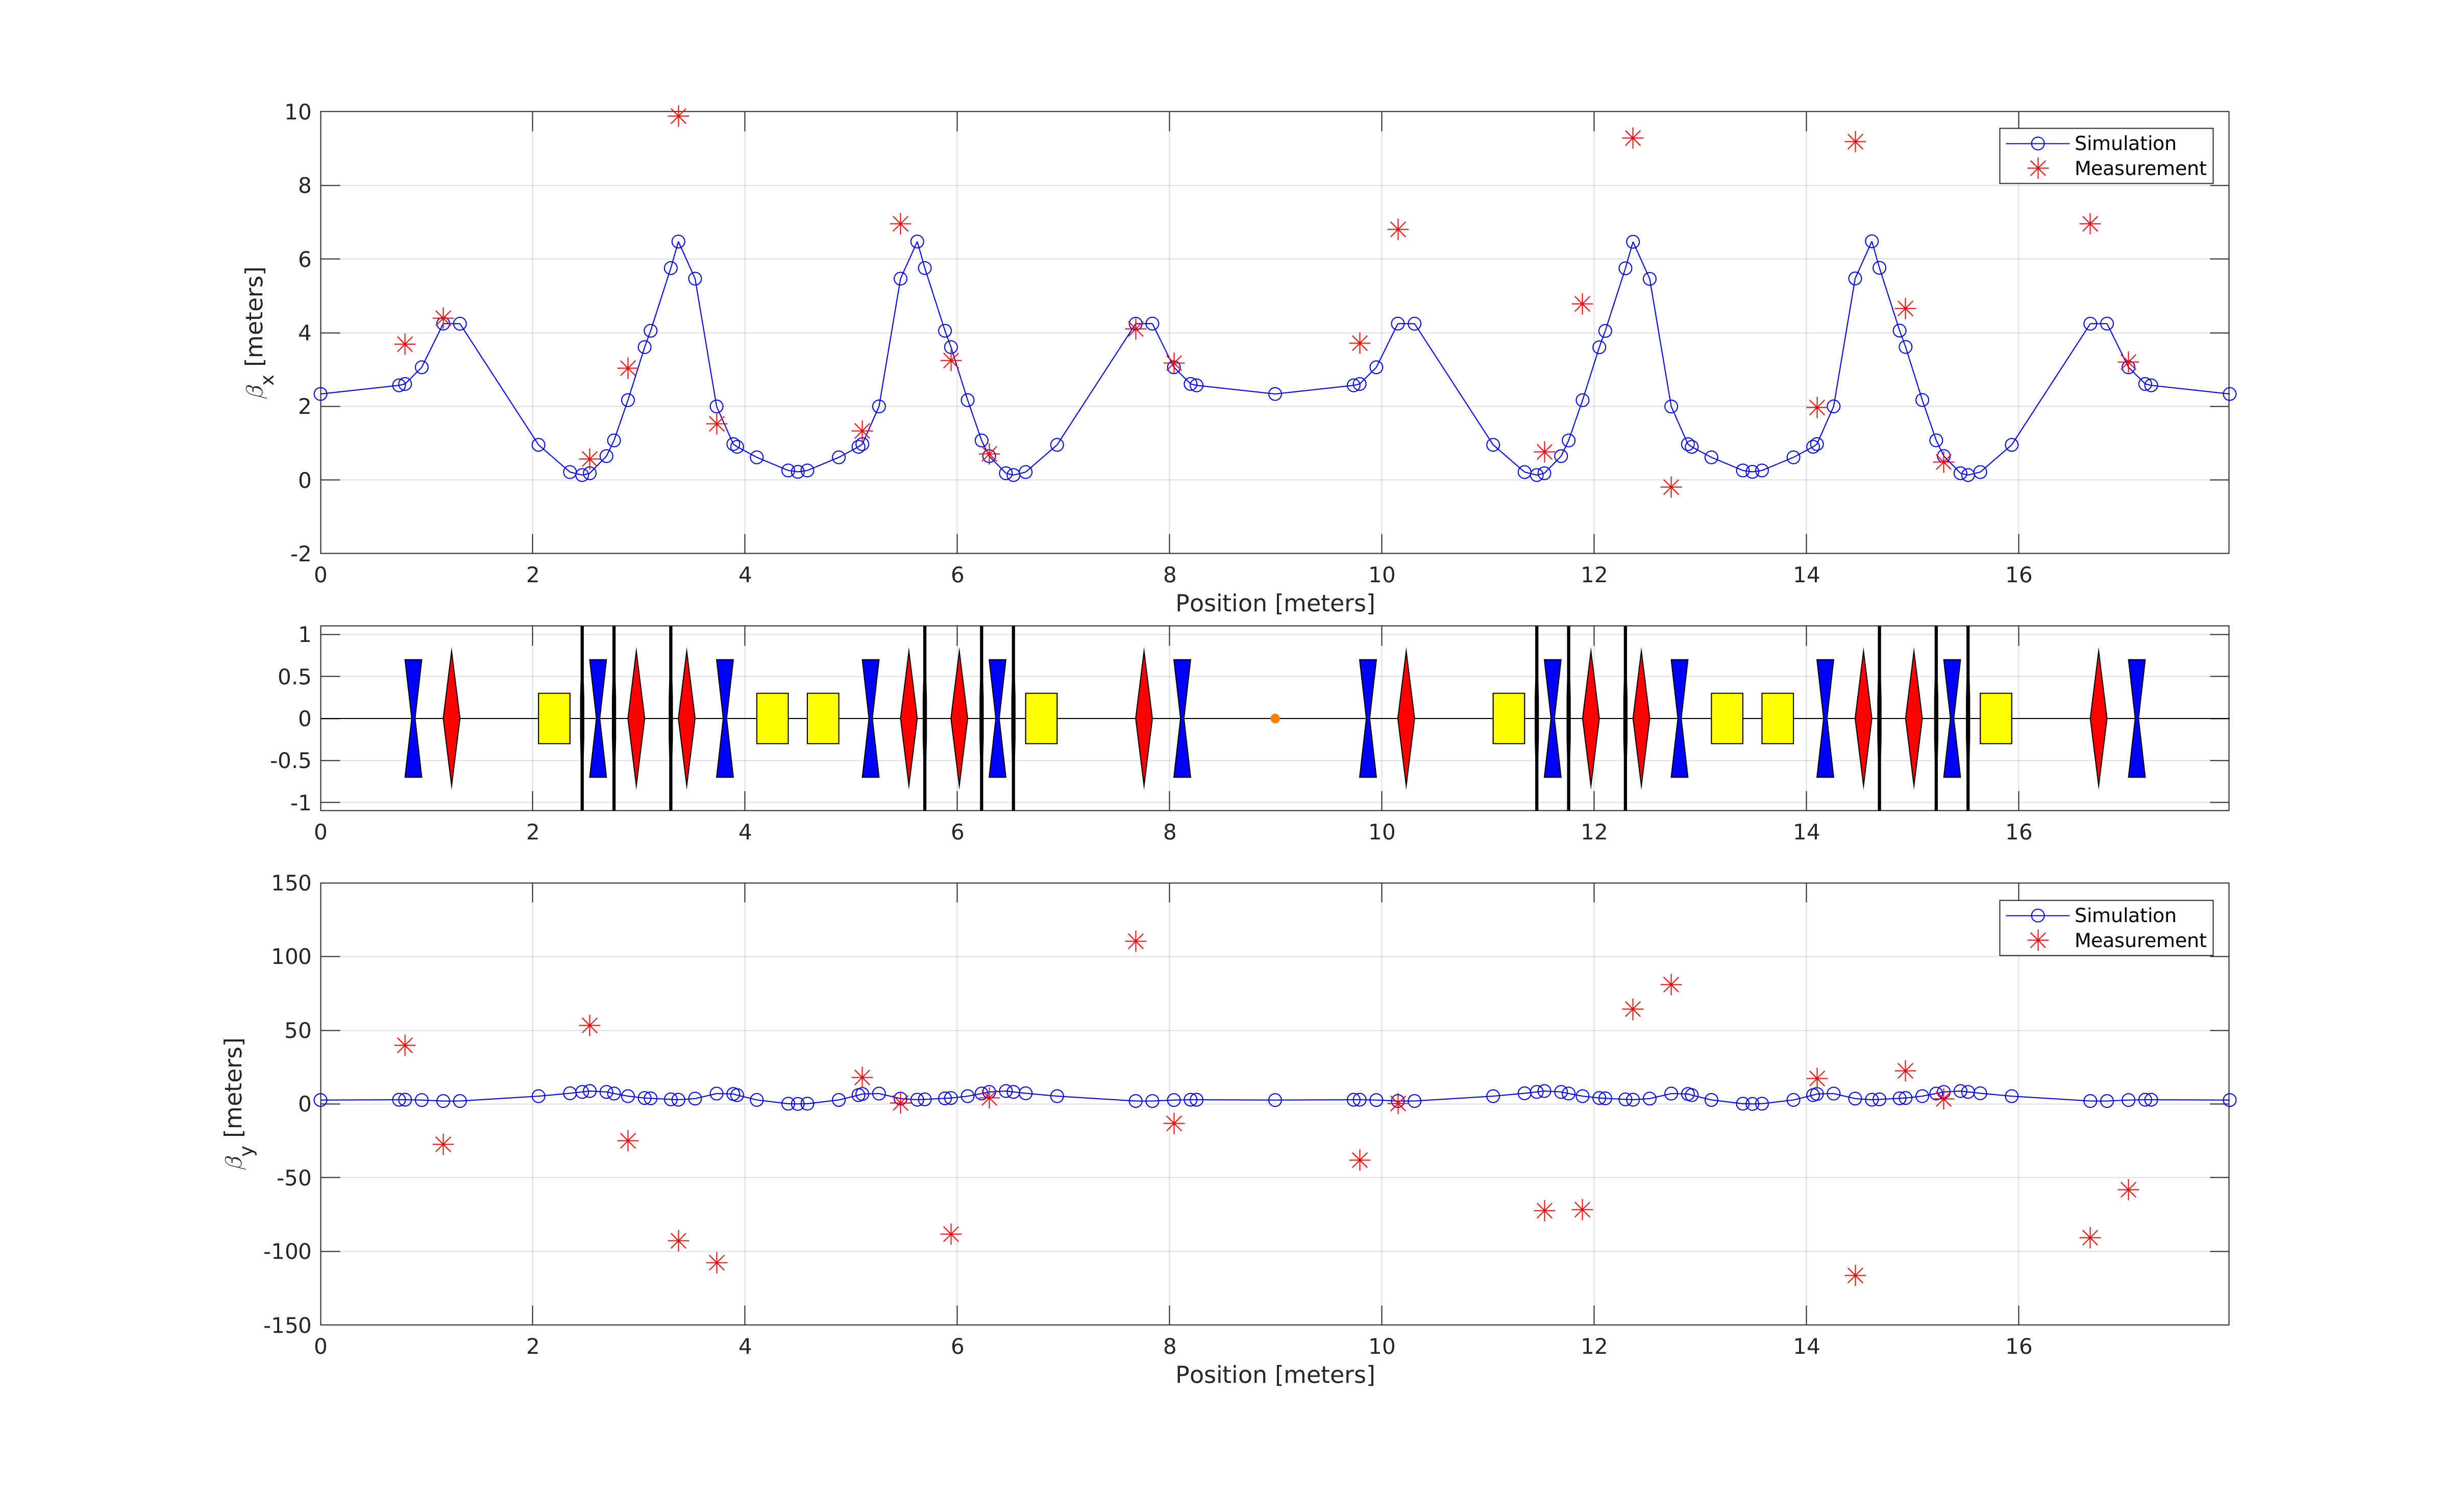Click the rightmost yellow rectangle in the lattice

coord(1995,718)
